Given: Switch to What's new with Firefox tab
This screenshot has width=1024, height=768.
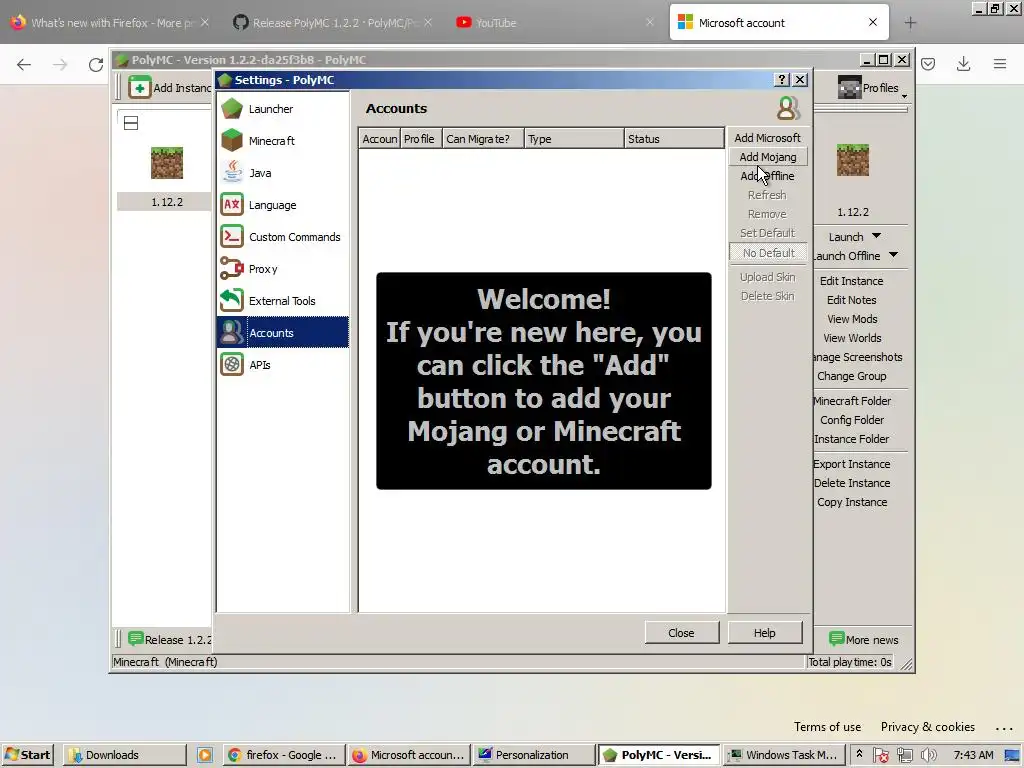Looking at the screenshot, I should (x=111, y=22).
